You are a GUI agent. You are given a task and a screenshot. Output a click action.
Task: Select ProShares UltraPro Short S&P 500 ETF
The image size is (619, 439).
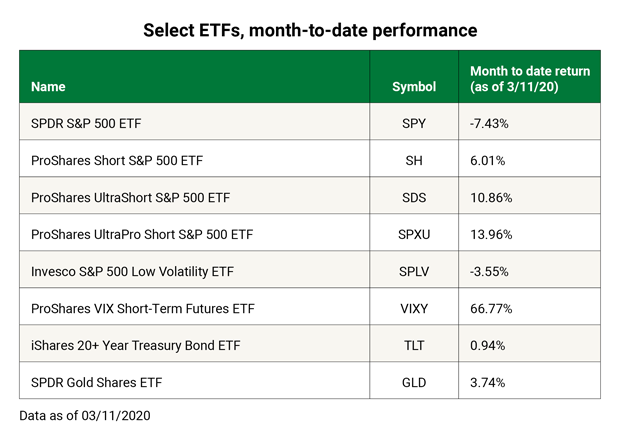[x=143, y=235]
